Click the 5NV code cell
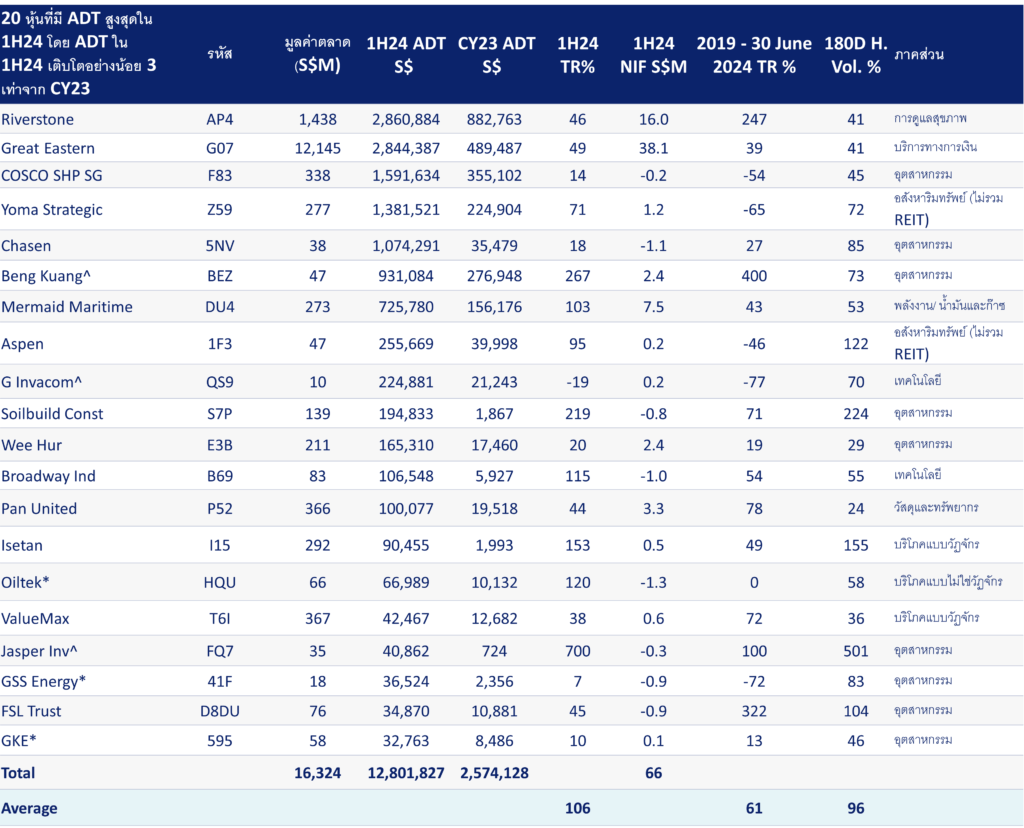This screenshot has height=828, width=1024. 219,246
